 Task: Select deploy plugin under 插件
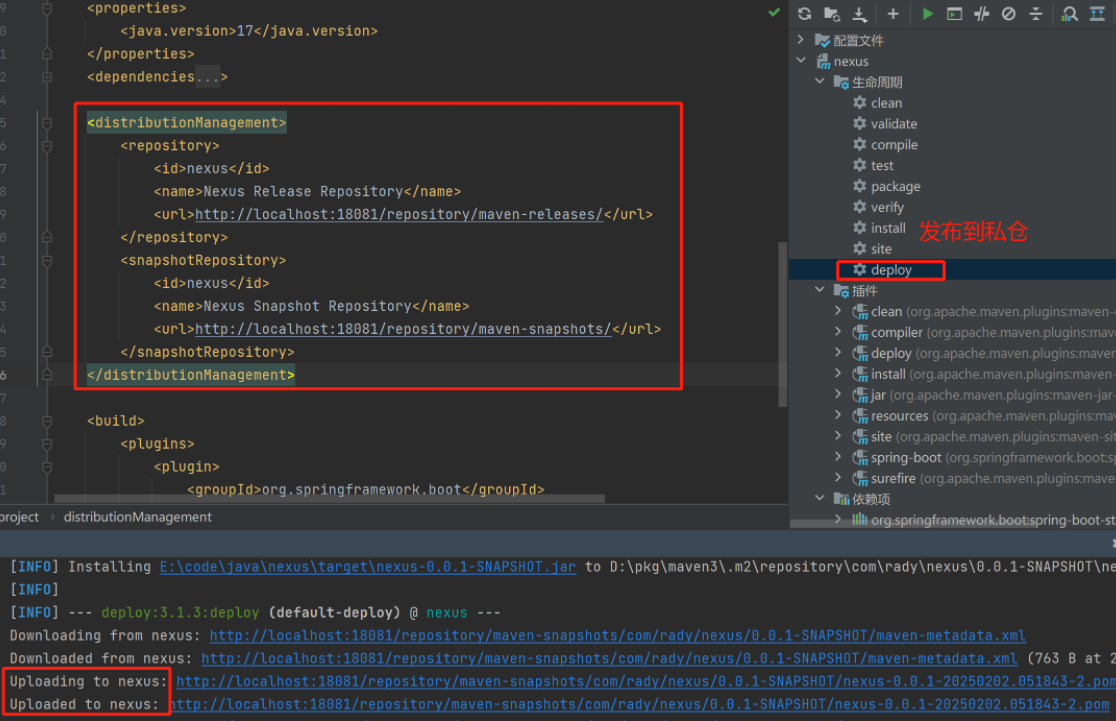click(984, 353)
